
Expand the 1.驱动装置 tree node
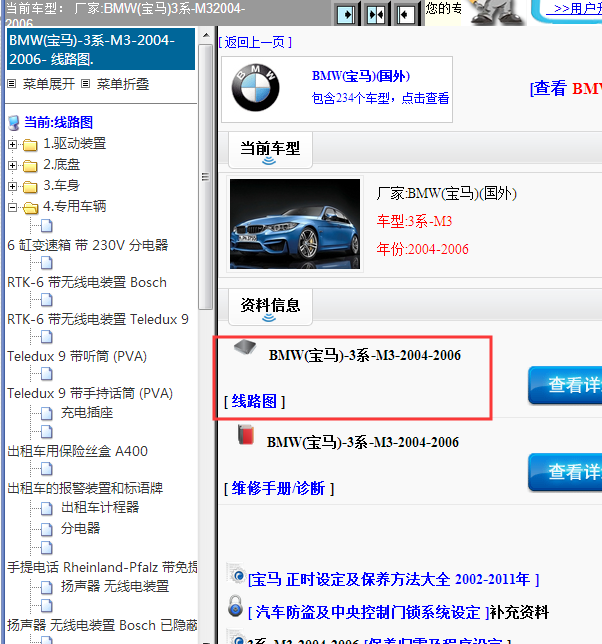[x=12, y=145]
